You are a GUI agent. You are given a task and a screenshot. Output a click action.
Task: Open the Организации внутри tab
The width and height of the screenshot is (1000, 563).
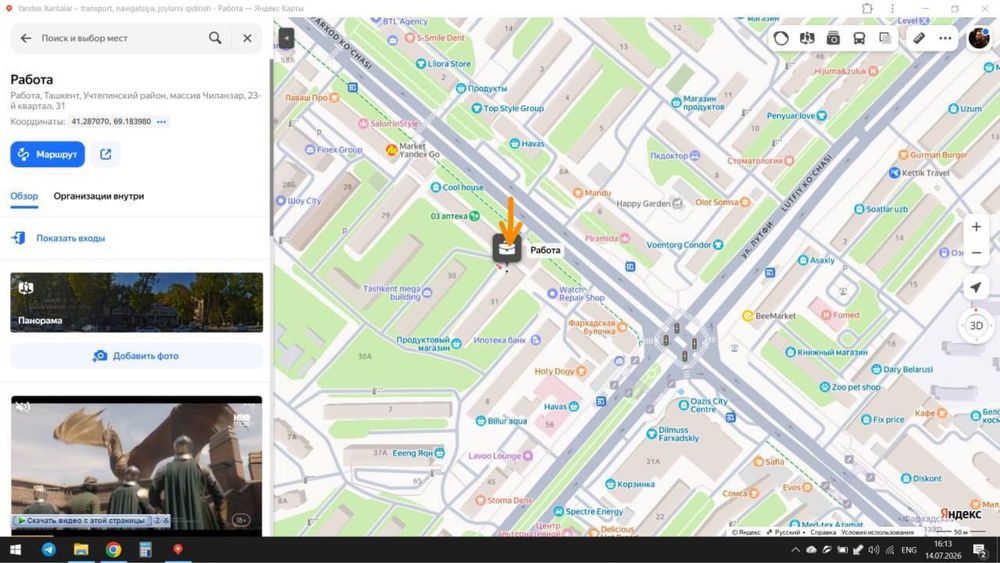[x=99, y=196]
